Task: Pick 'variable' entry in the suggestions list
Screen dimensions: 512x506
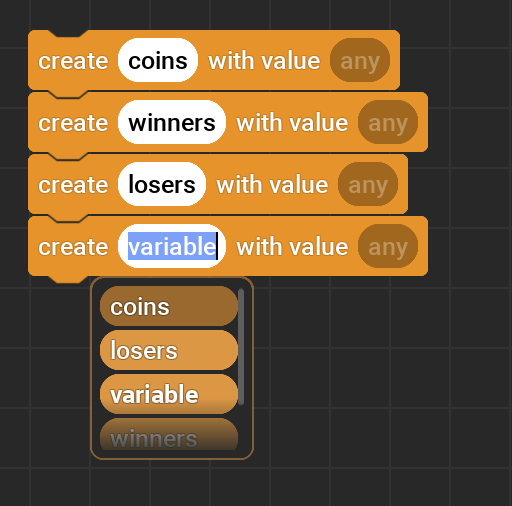Action: 169,394
